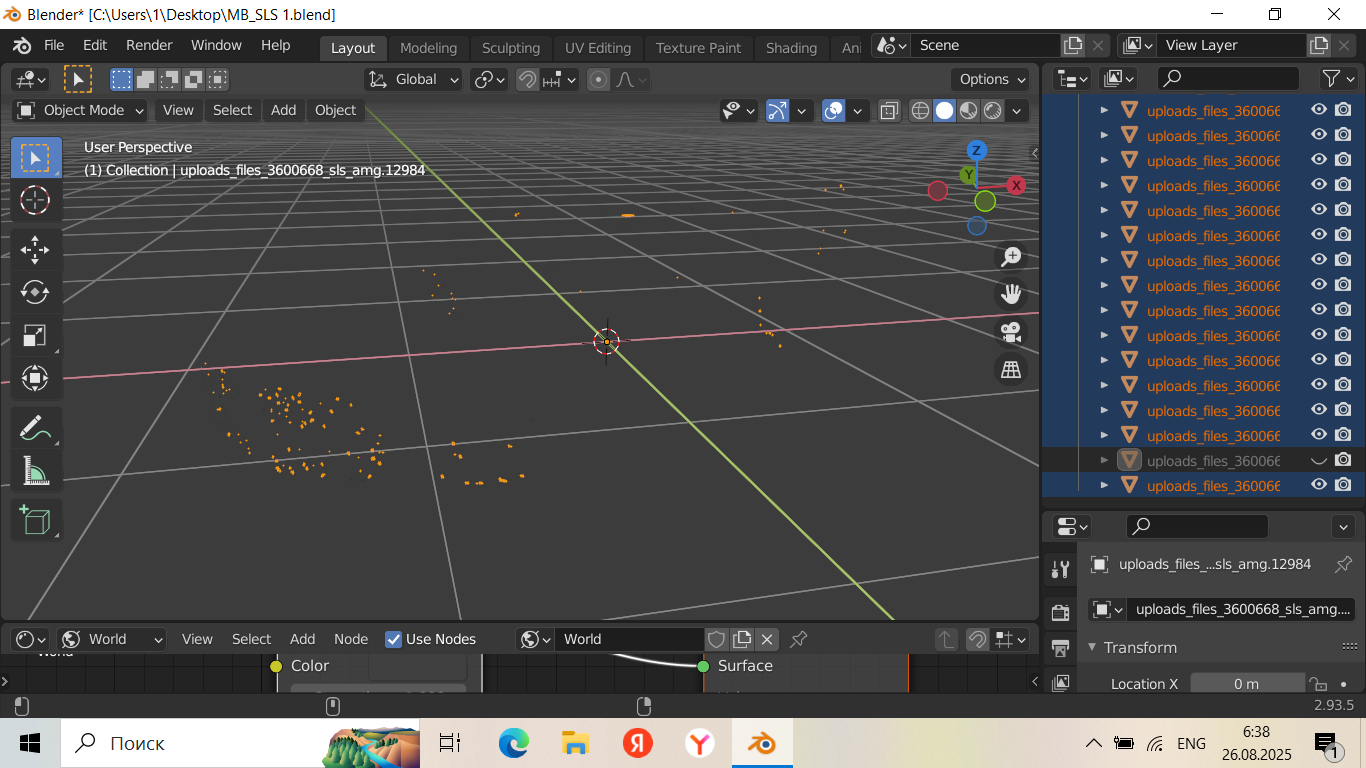The width and height of the screenshot is (1366, 768).
Task: Click the Add Cube tool
Action: [35, 520]
